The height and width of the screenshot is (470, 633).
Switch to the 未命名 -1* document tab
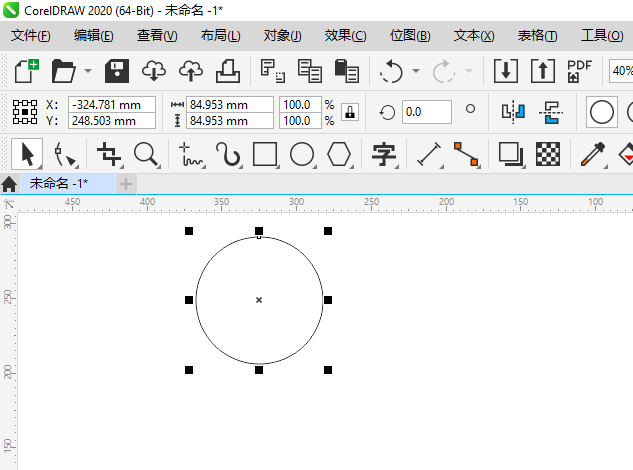point(67,184)
